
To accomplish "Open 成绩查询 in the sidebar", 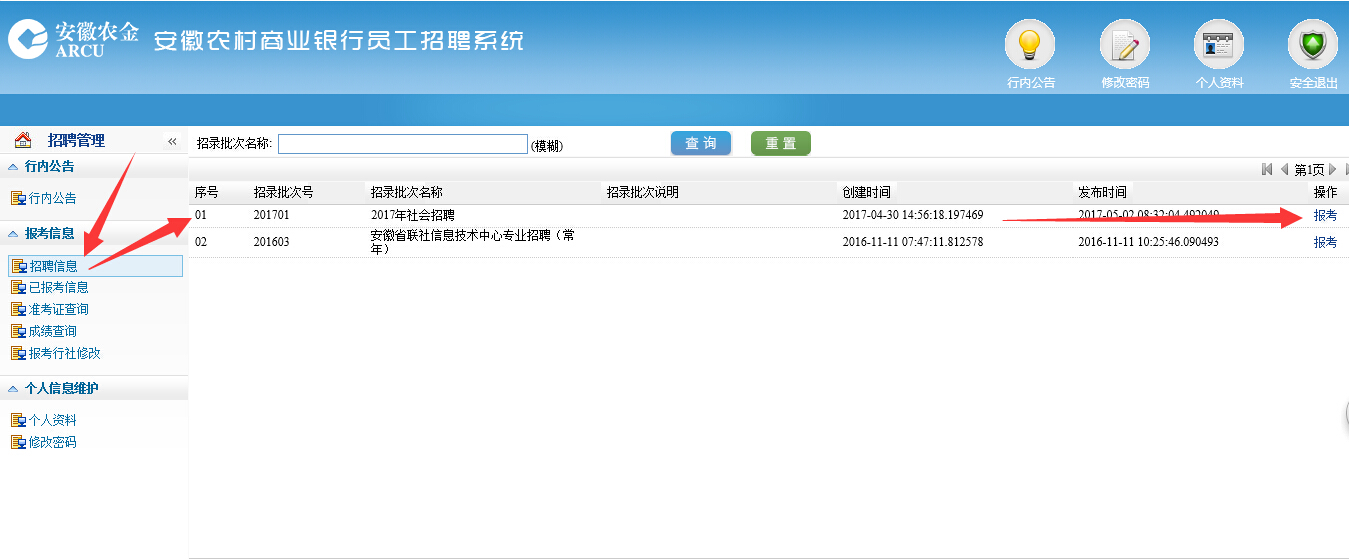I will pos(52,331).
